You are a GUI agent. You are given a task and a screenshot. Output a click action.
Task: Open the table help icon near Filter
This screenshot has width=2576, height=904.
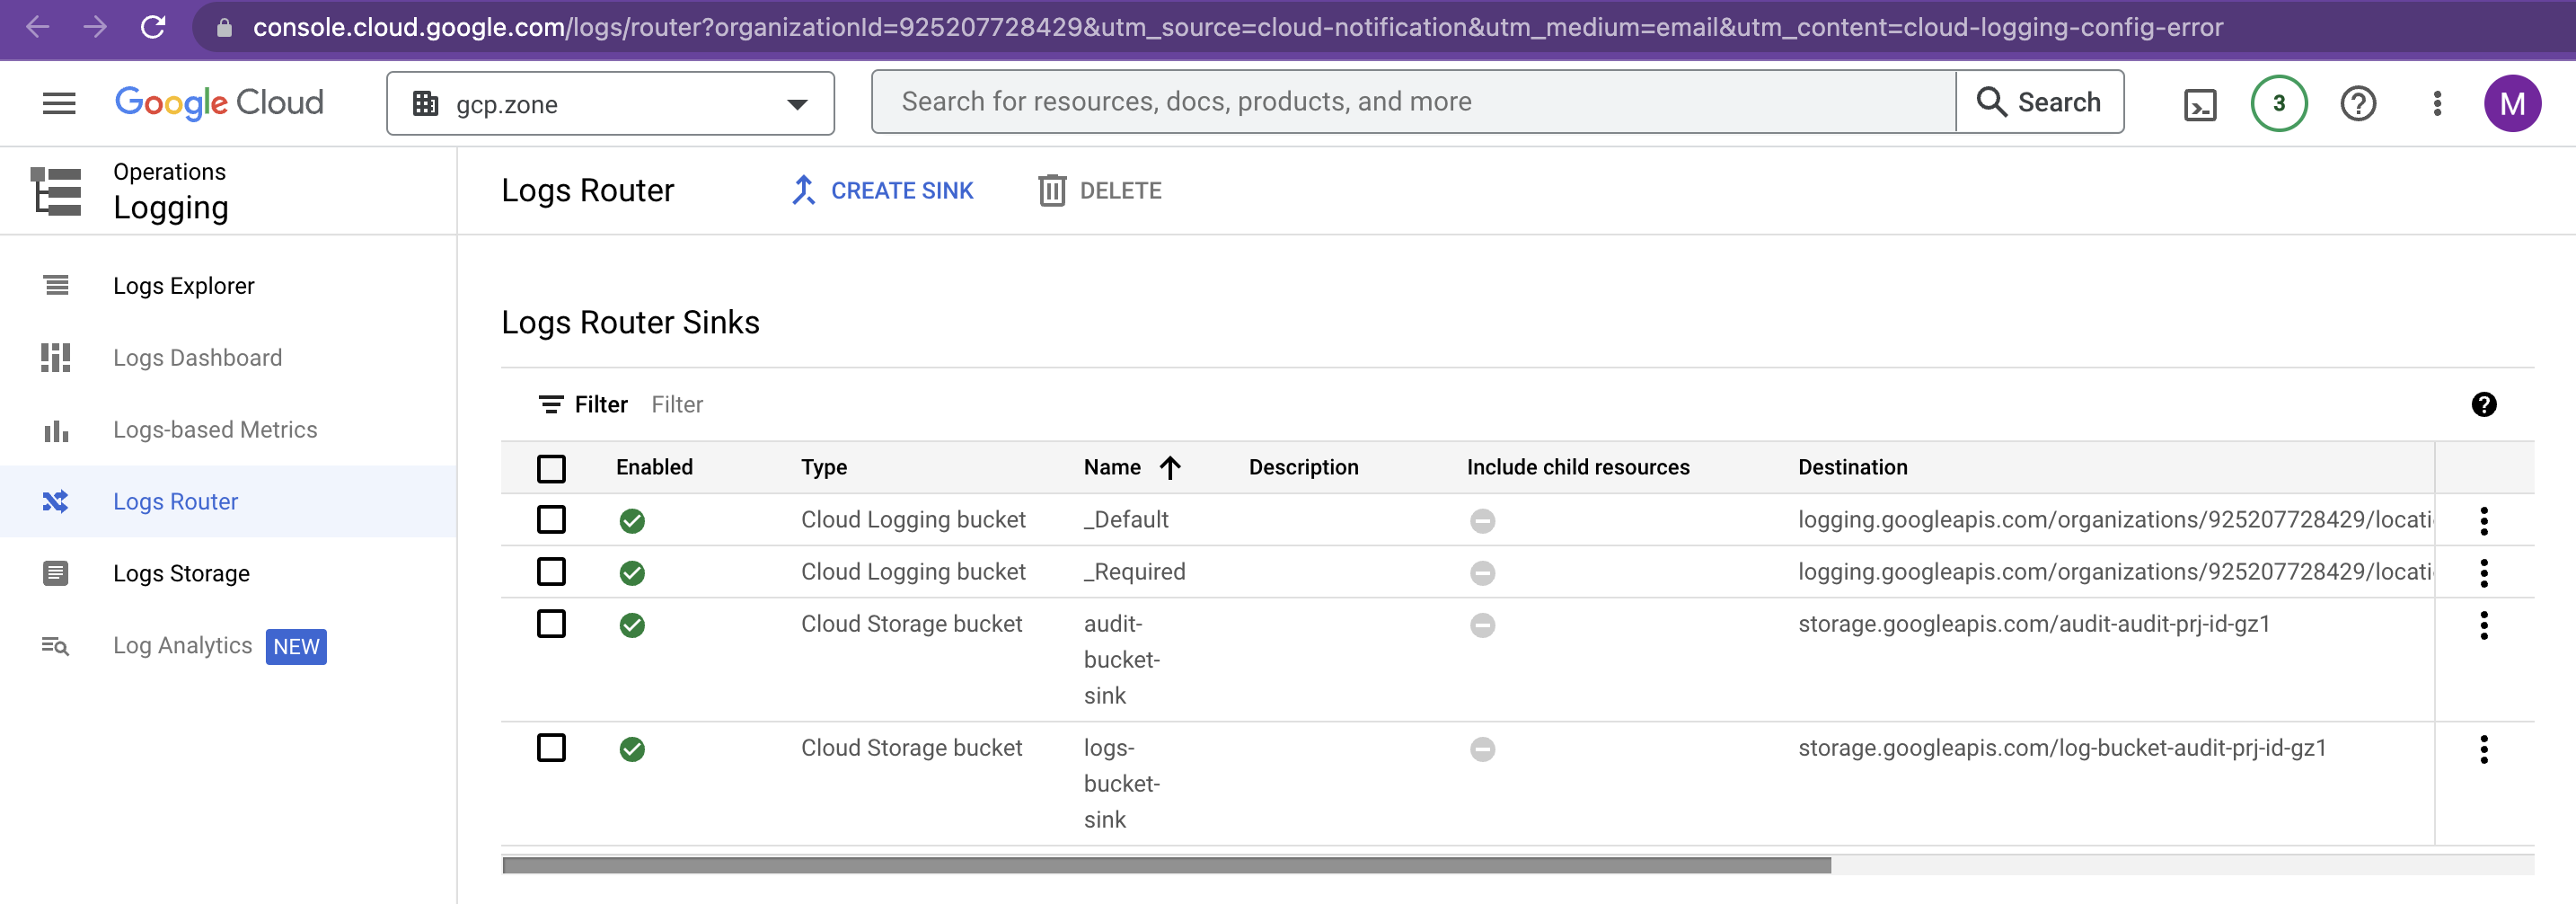coord(2486,404)
